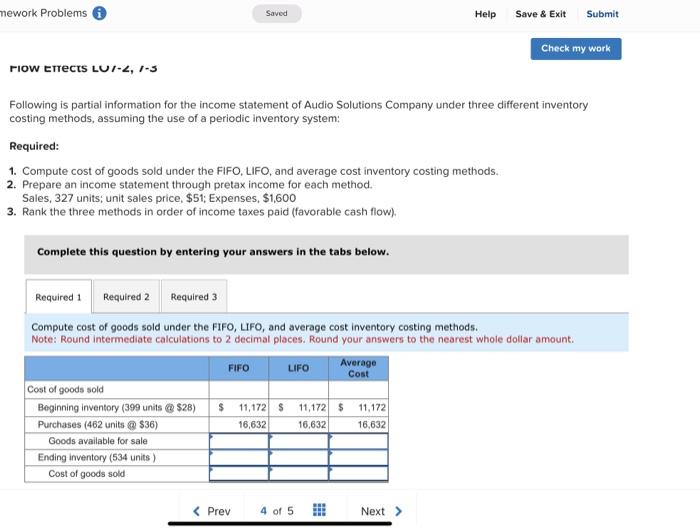The height and width of the screenshot is (532, 700).
Task: Click the LIFO column header
Action: 299,368
